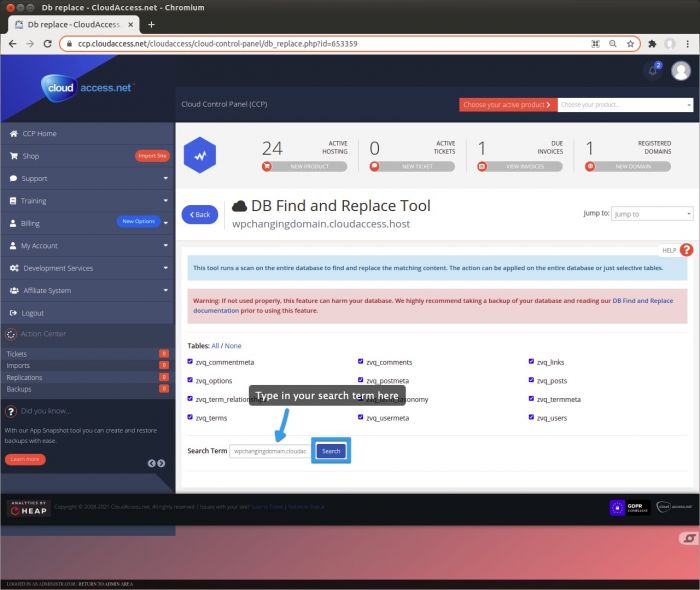Click New Options badge next to Billing
The width and height of the screenshot is (700, 590).
[x=138, y=221]
